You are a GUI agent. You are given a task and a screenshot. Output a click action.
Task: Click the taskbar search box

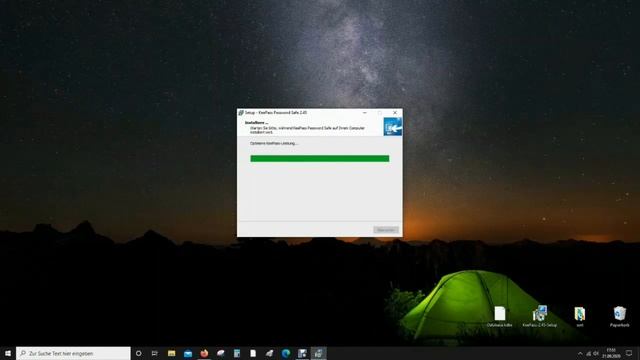point(73,353)
